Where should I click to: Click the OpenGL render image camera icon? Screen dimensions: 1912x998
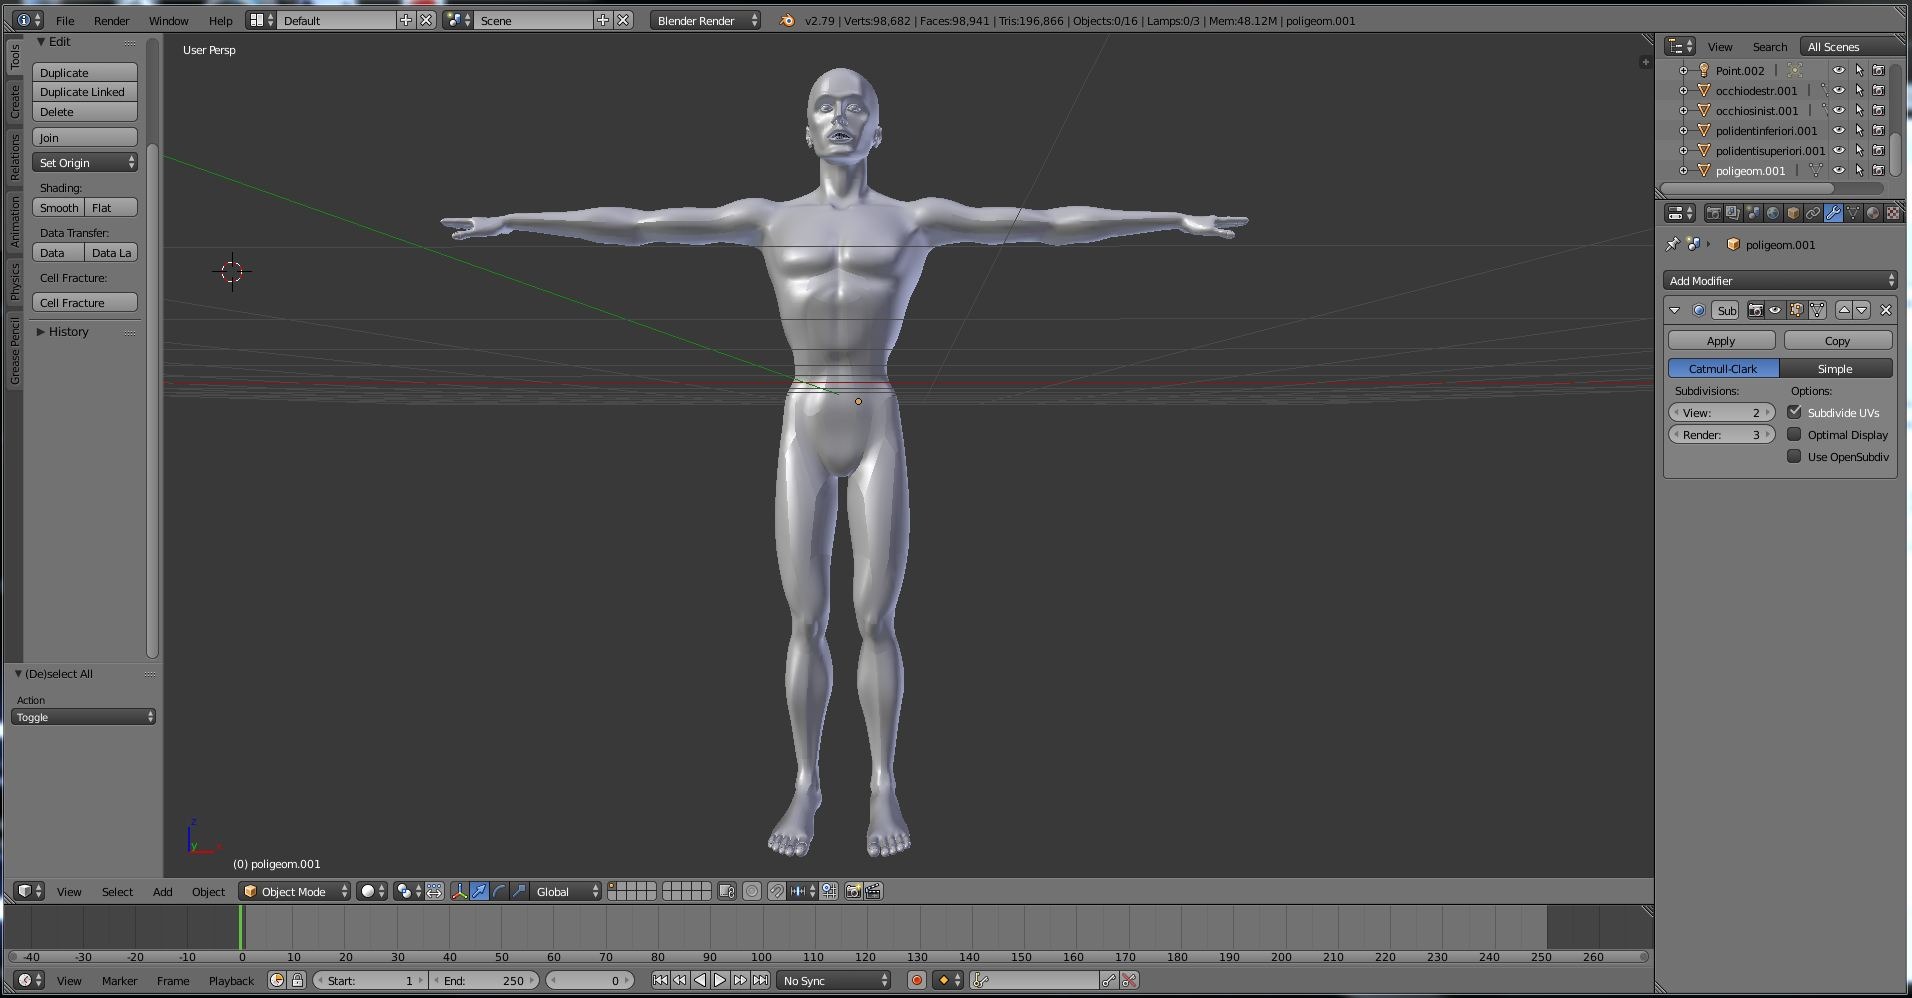coord(853,891)
